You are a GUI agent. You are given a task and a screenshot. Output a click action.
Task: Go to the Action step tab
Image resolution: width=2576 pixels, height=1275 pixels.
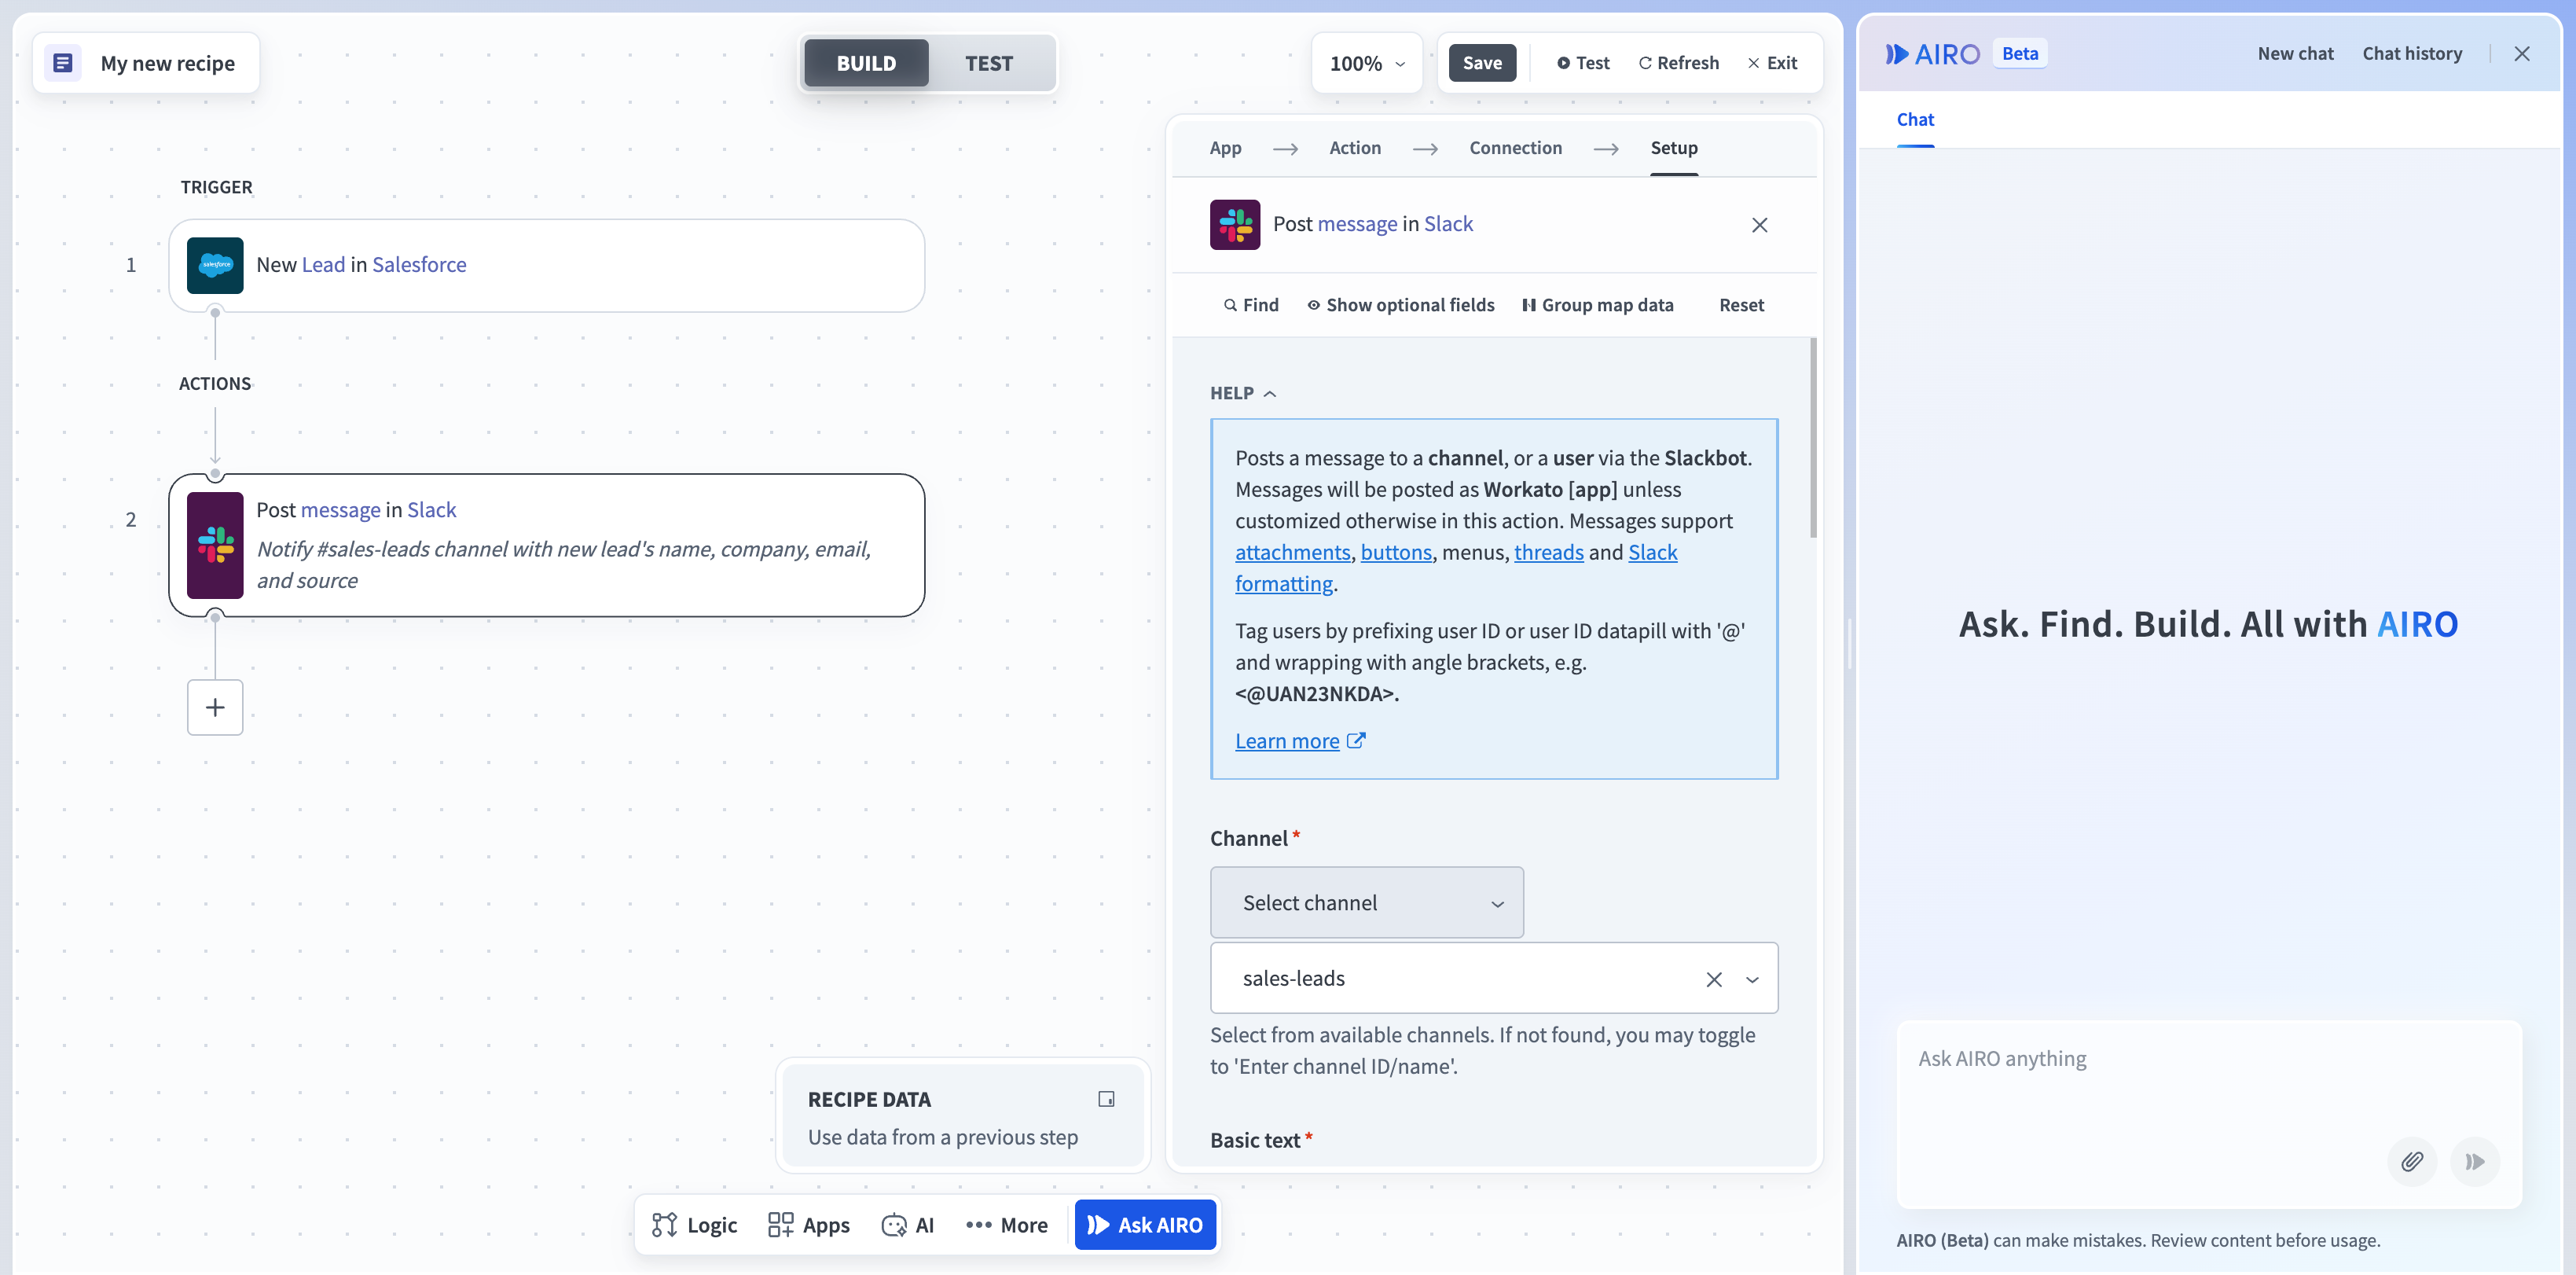(1355, 148)
